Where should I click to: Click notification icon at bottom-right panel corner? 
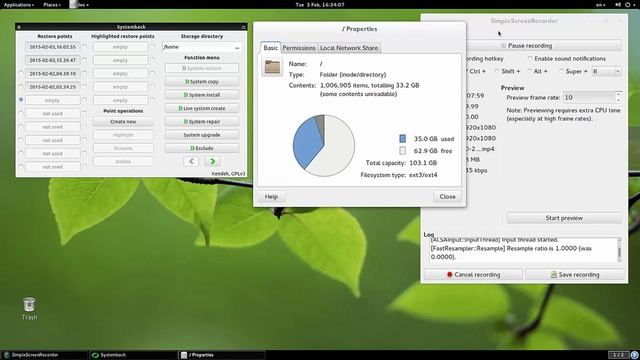point(634,355)
